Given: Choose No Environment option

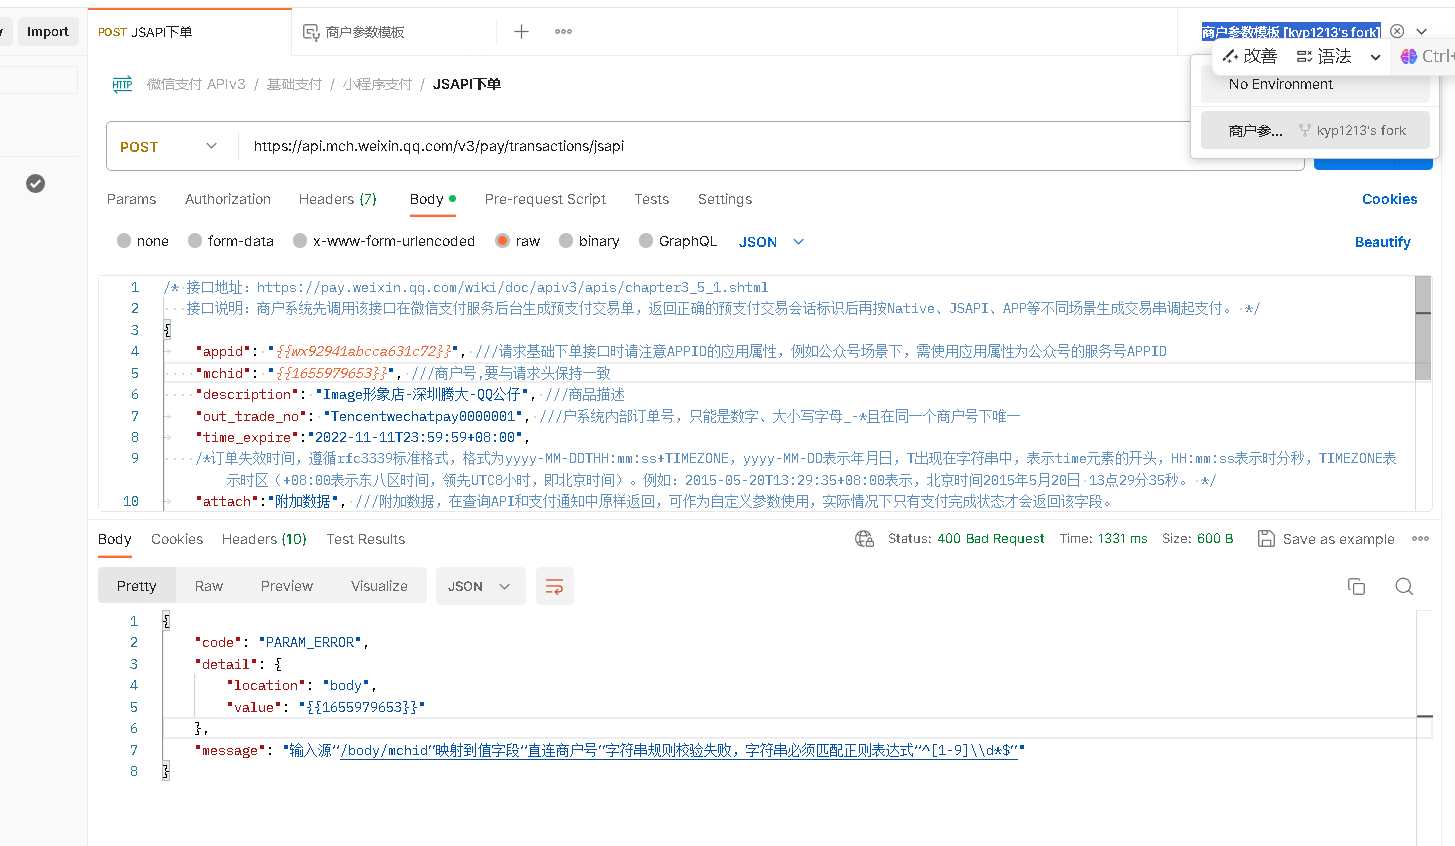Looking at the screenshot, I should click(1315, 84).
